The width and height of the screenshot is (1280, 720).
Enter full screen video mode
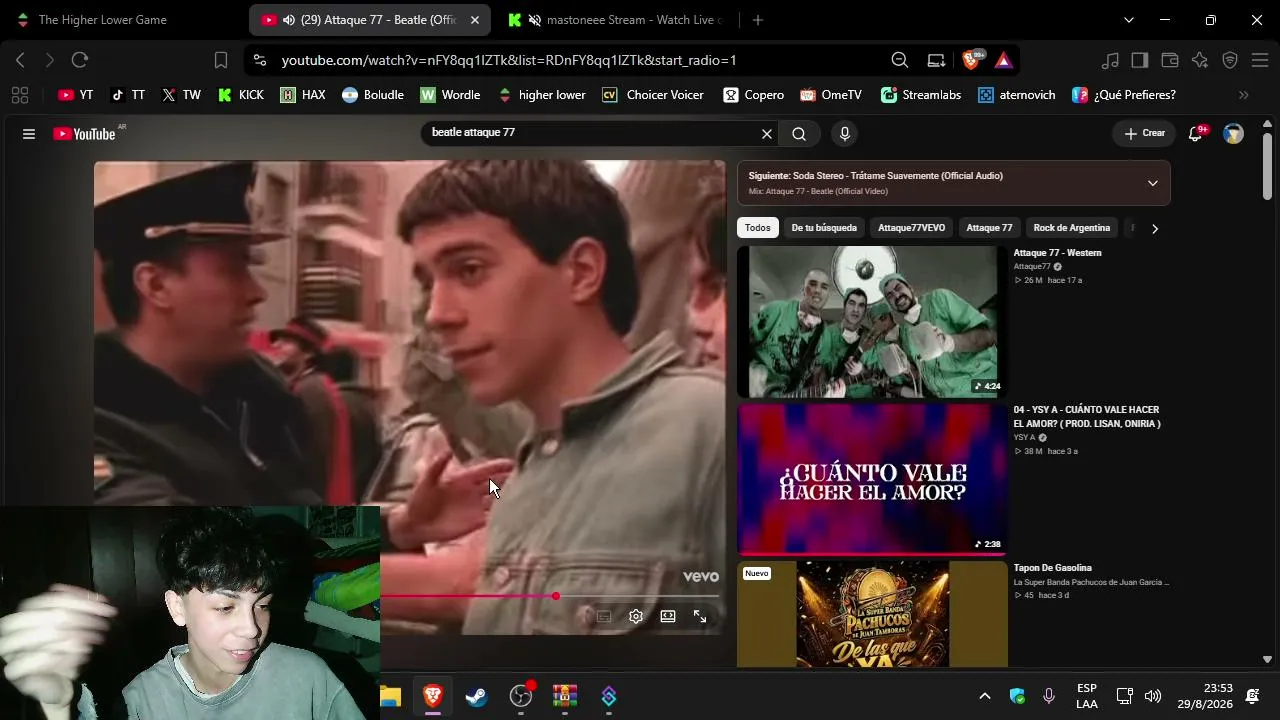(x=700, y=617)
